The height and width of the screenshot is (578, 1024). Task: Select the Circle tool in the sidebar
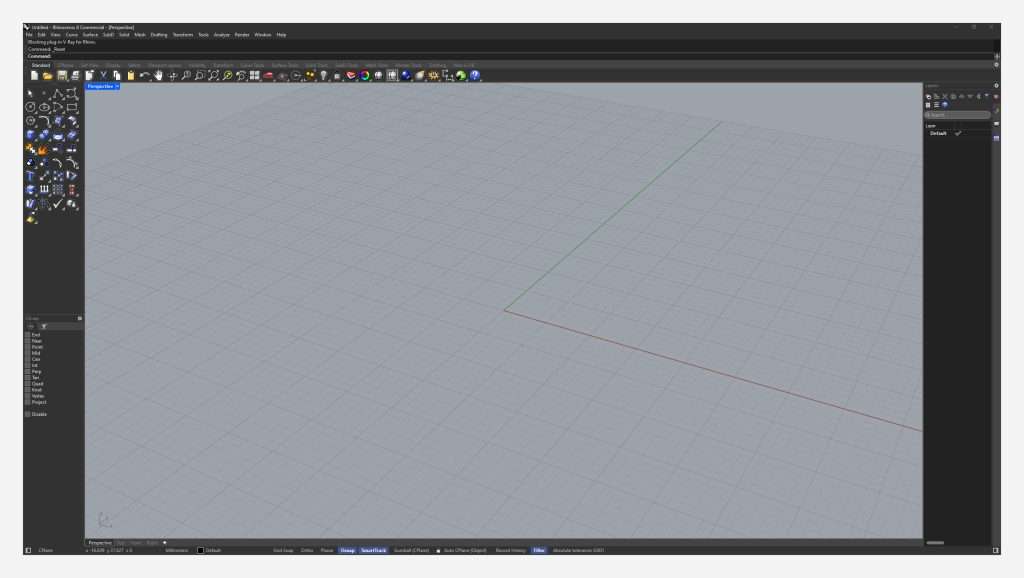pos(30,107)
